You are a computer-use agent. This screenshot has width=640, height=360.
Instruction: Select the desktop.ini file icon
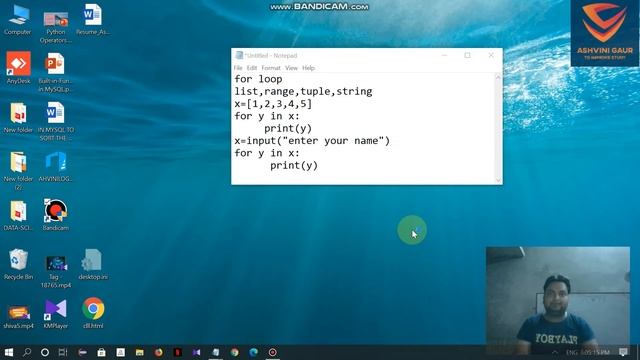[93, 264]
